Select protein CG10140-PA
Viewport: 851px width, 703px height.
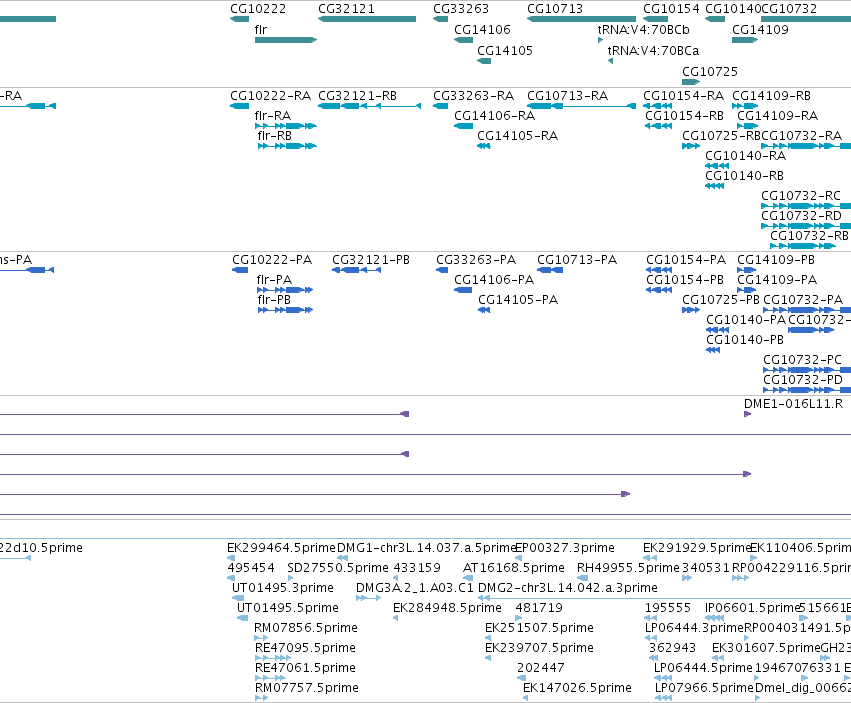[x=717, y=330]
